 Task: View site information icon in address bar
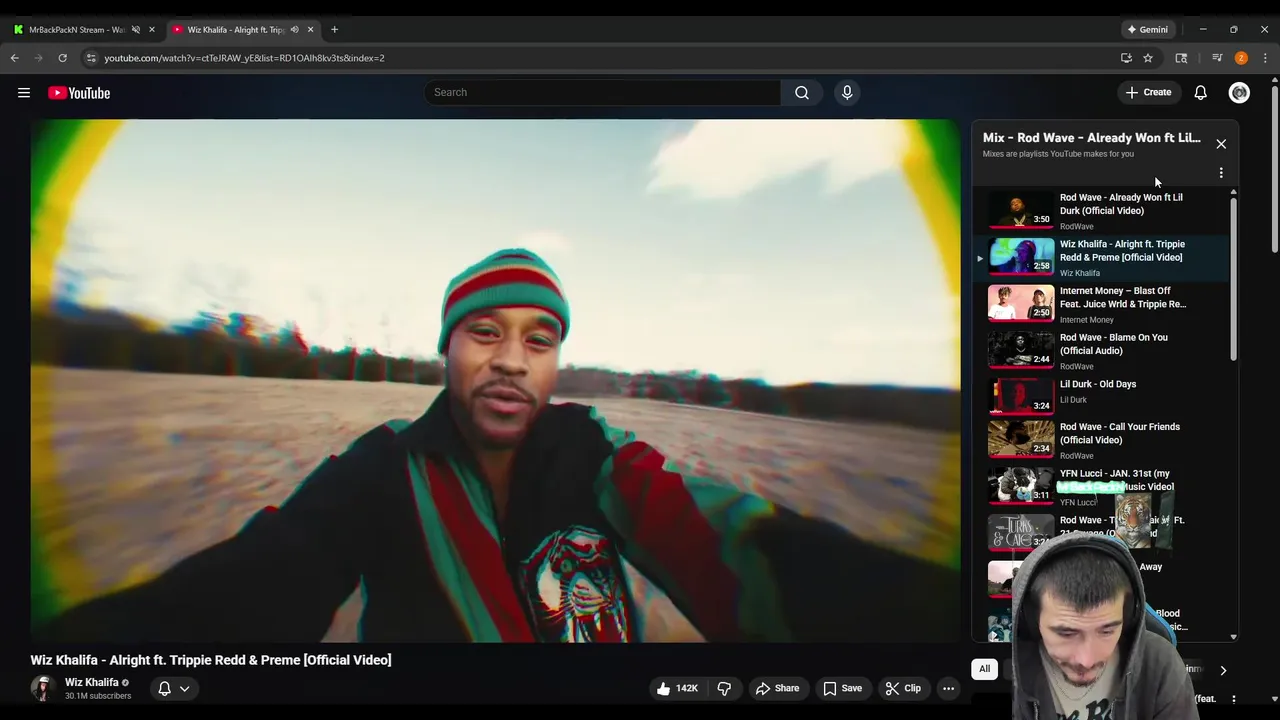[91, 58]
